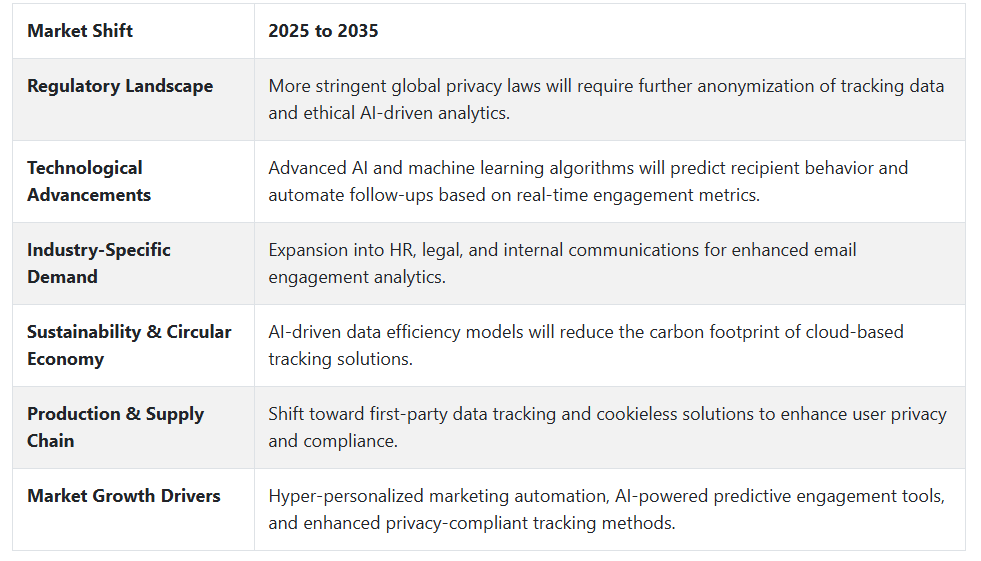The height and width of the screenshot is (561, 981).
Task: Click the 'Market Growth Drivers' row label
Action: [124, 496]
